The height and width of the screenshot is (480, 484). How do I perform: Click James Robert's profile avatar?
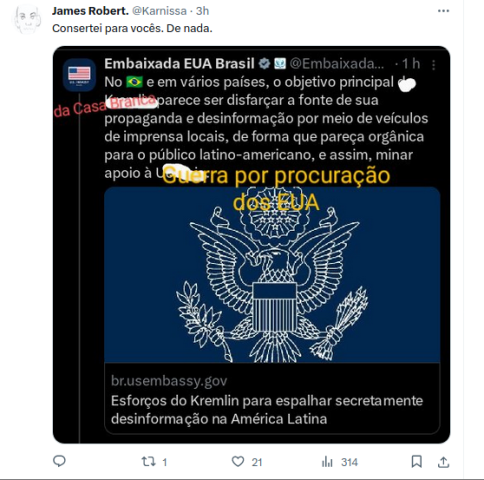(x=27, y=19)
